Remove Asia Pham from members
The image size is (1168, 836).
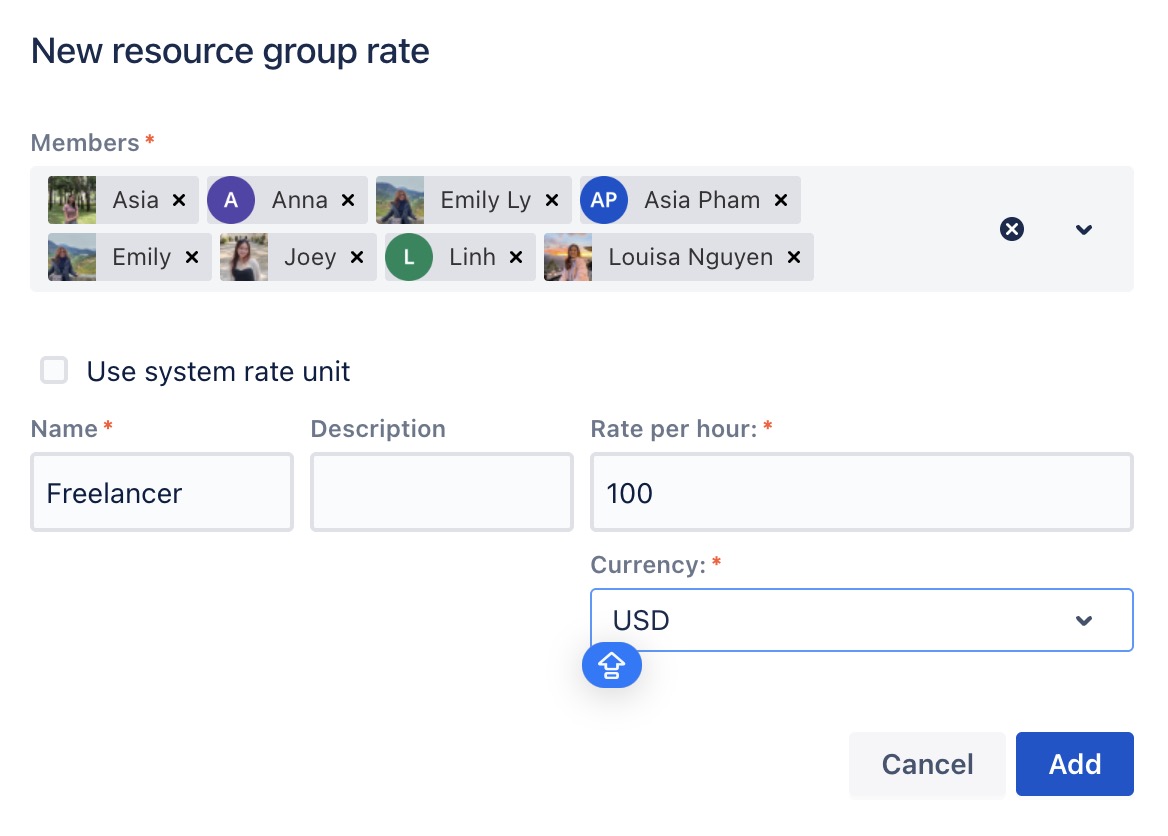[x=781, y=200]
